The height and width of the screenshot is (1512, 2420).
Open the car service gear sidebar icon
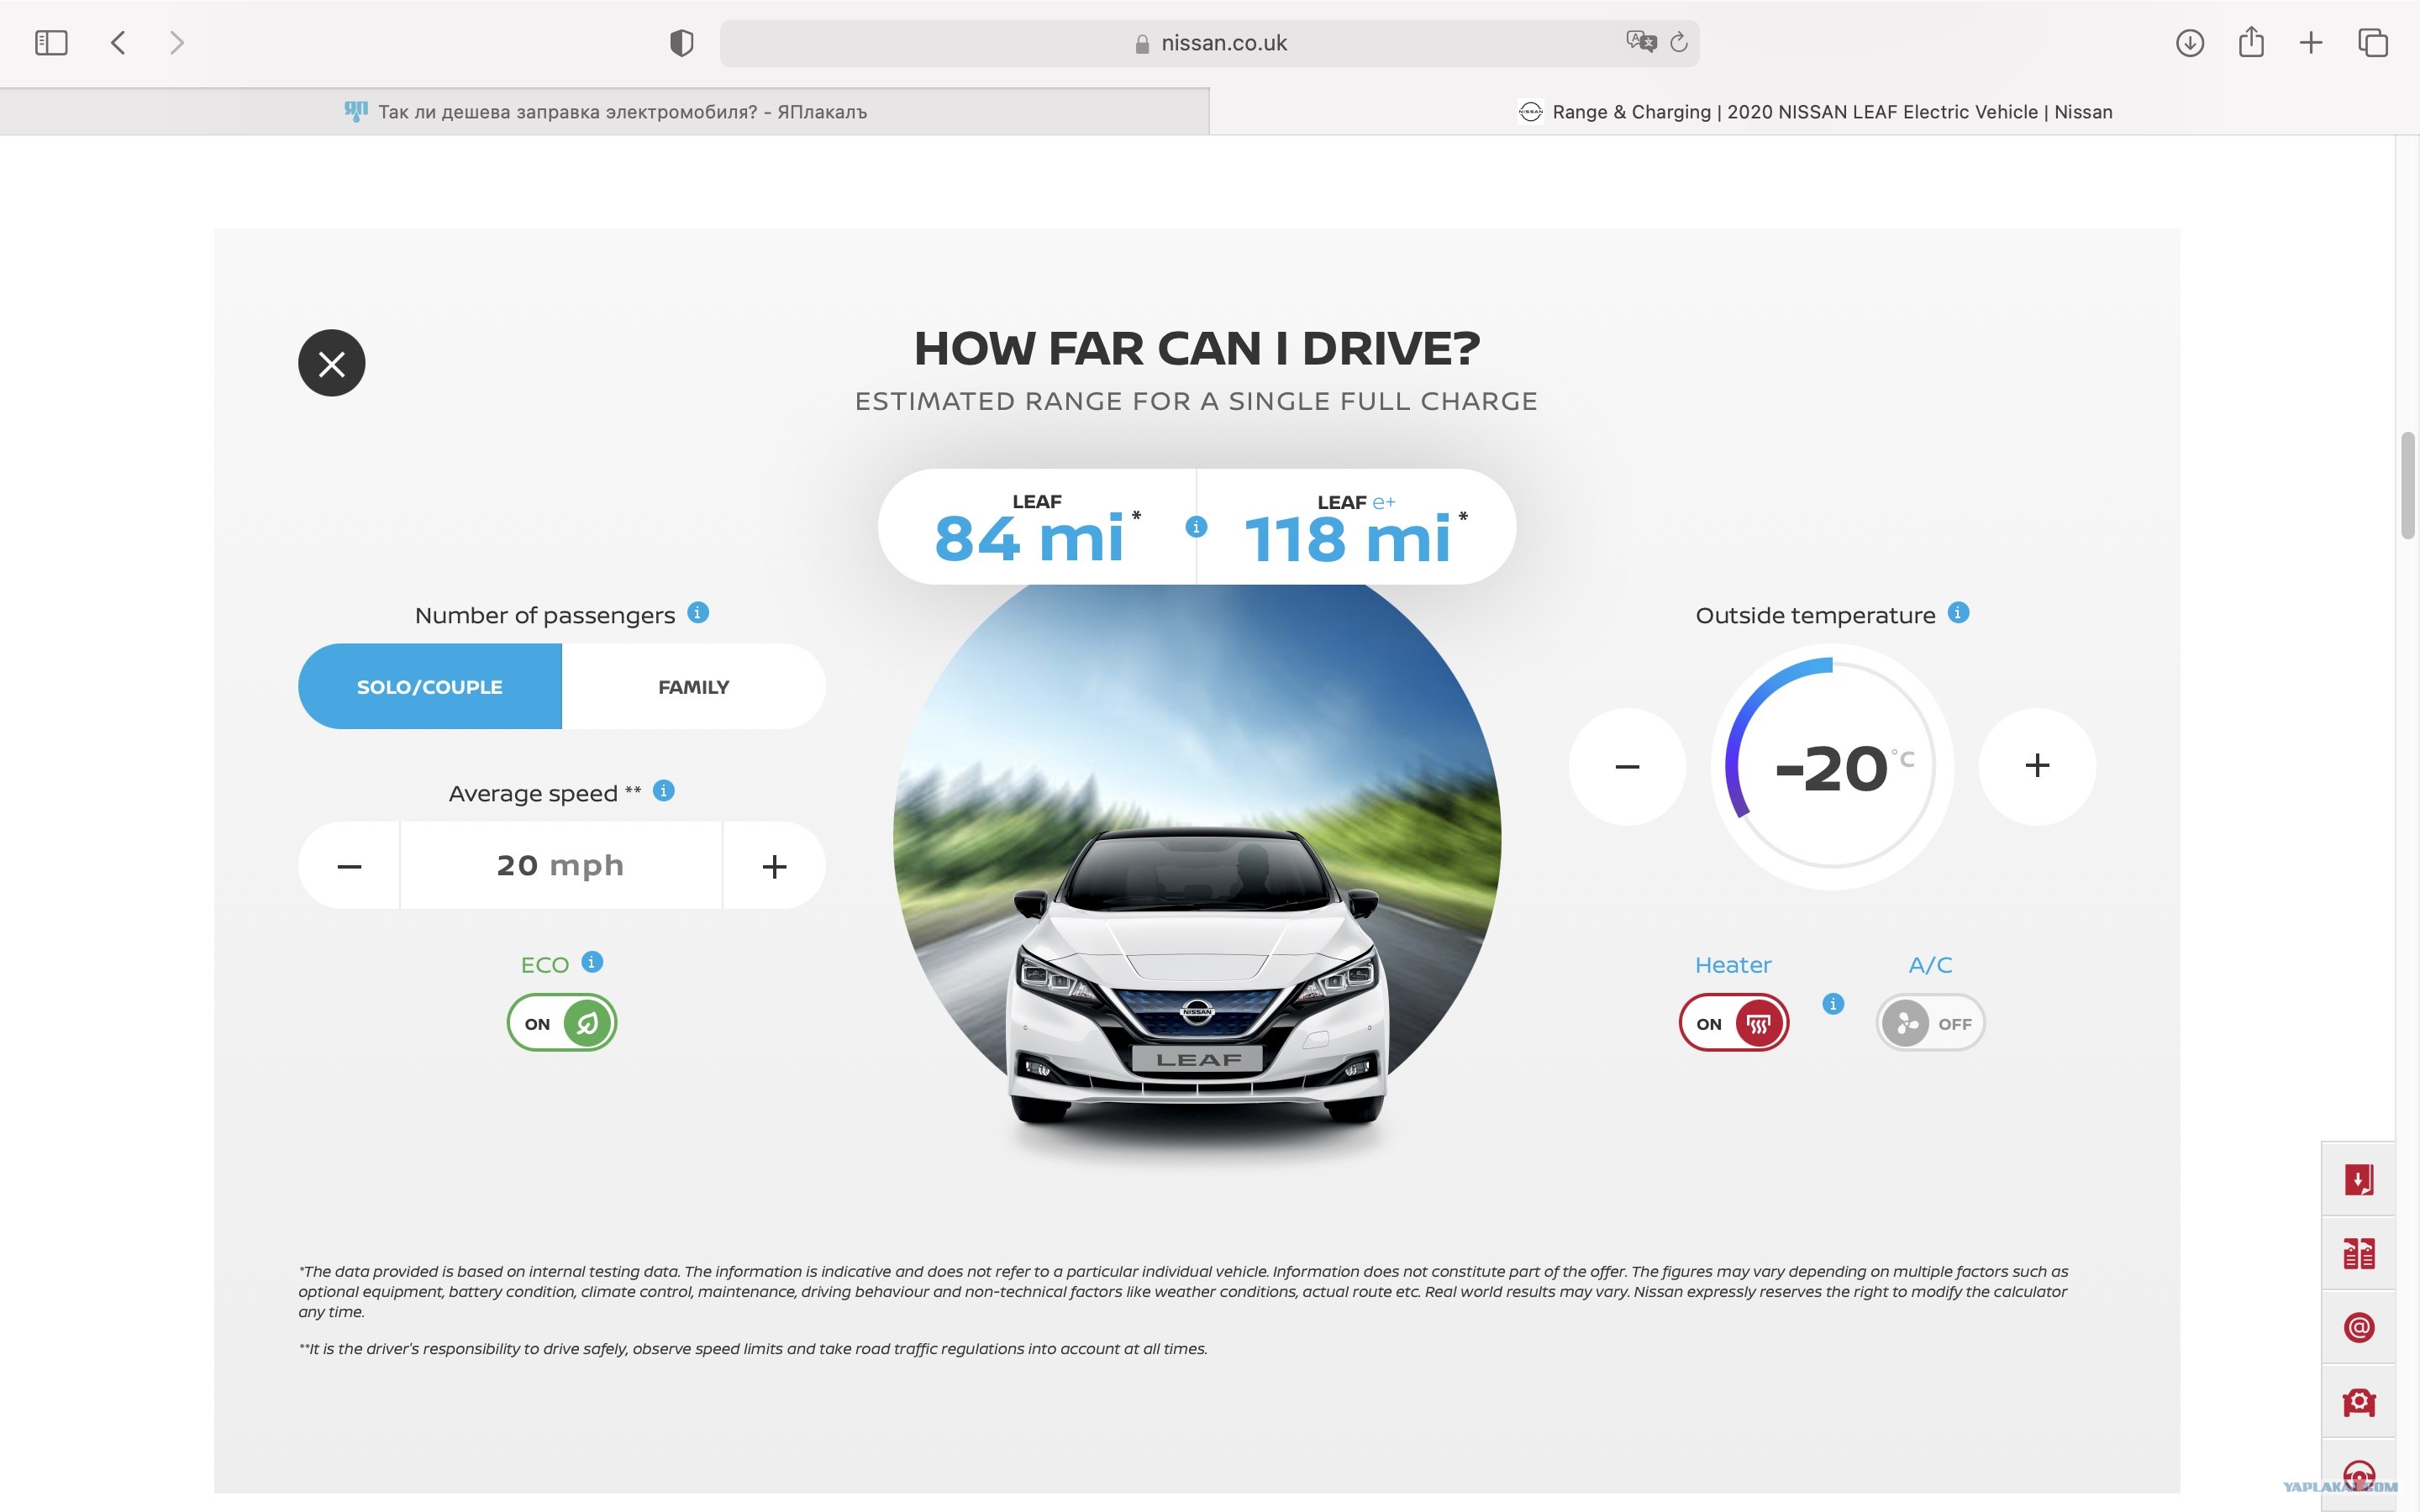(2359, 1402)
